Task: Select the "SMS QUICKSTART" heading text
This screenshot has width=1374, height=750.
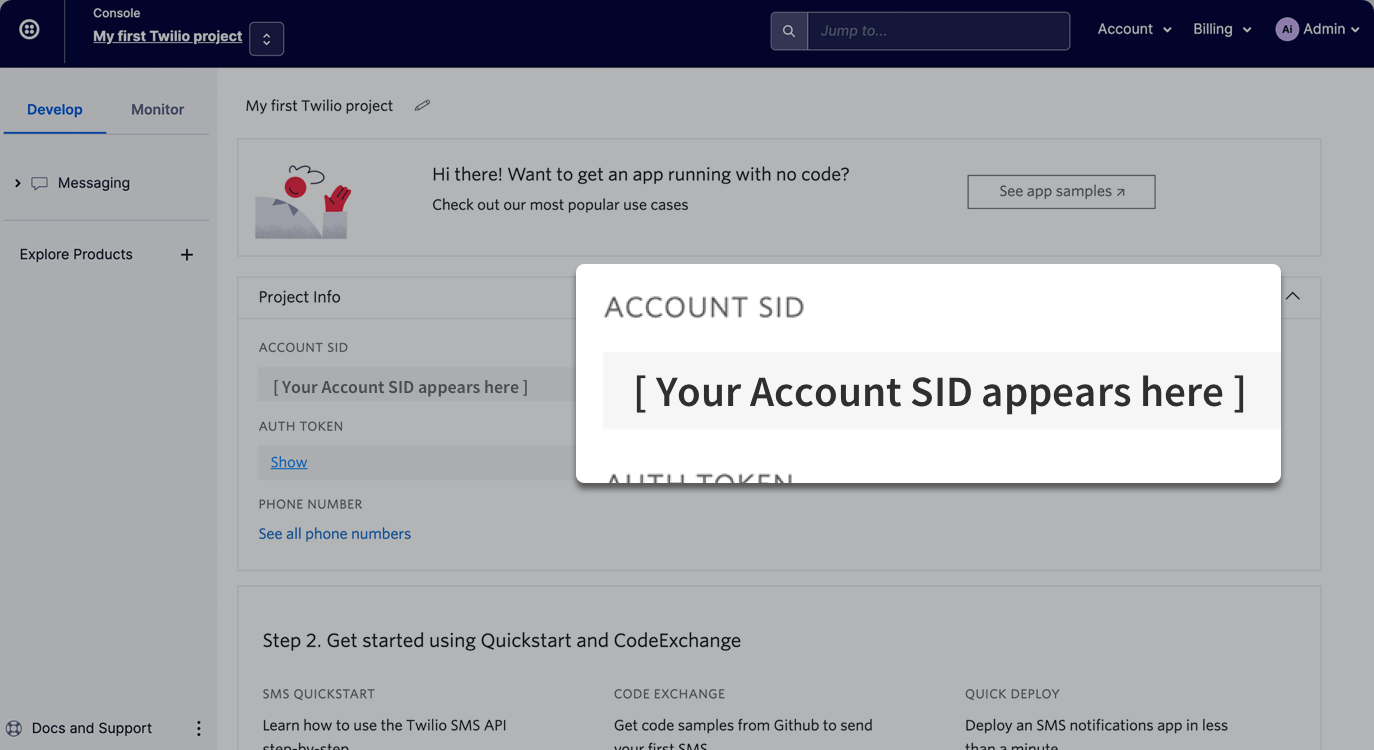Action: point(319,694)
